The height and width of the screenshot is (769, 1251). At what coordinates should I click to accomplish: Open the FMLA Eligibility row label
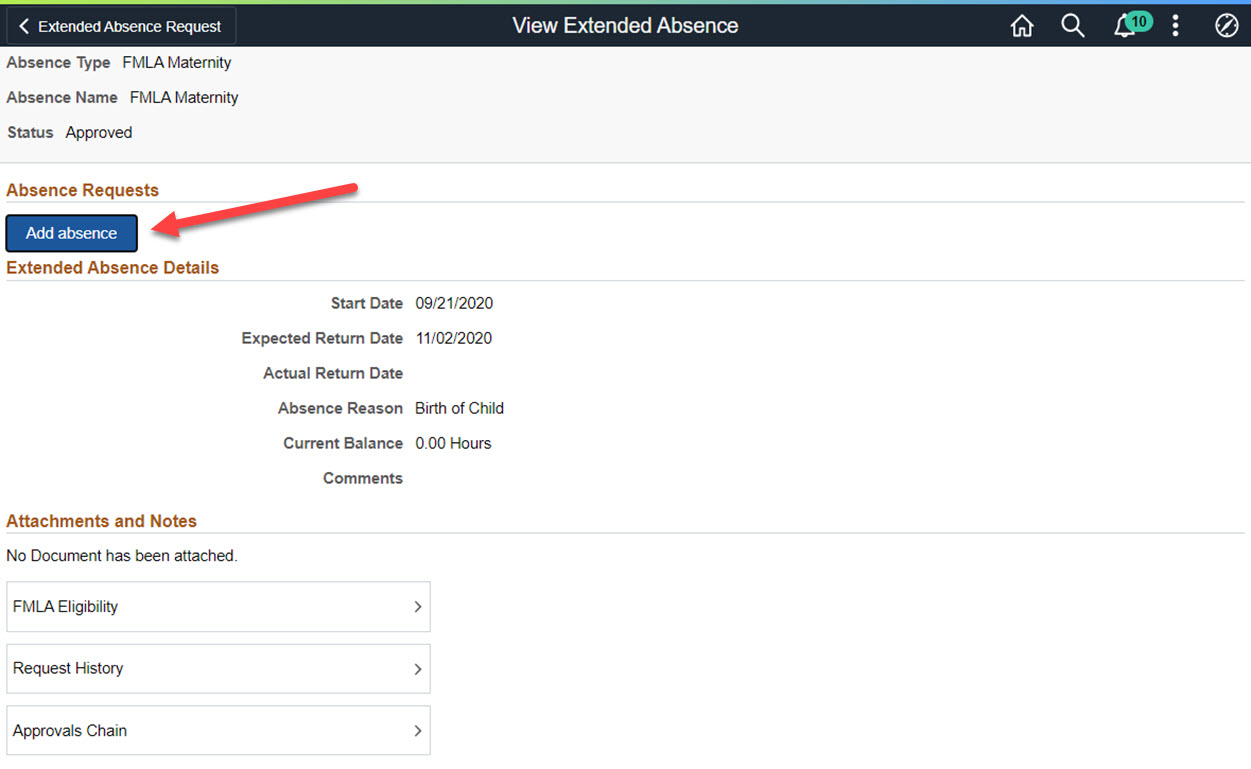click(x=66, y=607)
